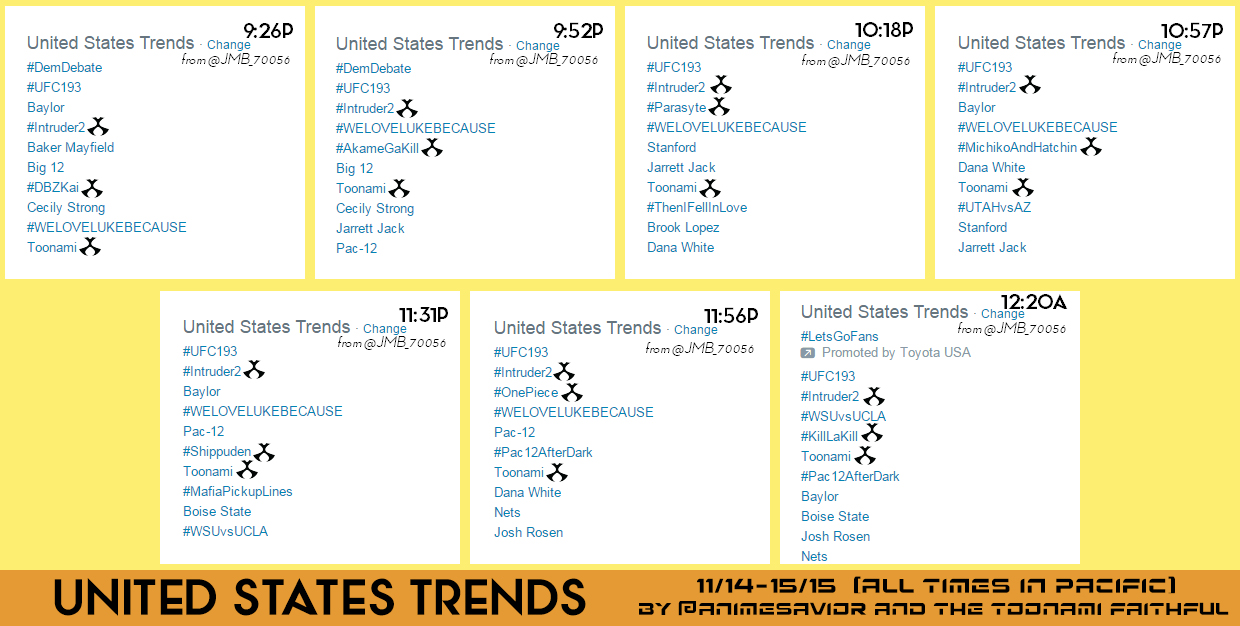Screen dimensions: 1240x626
Task: Open the #UTAHvsAZ trend
Action: [994, 207]
